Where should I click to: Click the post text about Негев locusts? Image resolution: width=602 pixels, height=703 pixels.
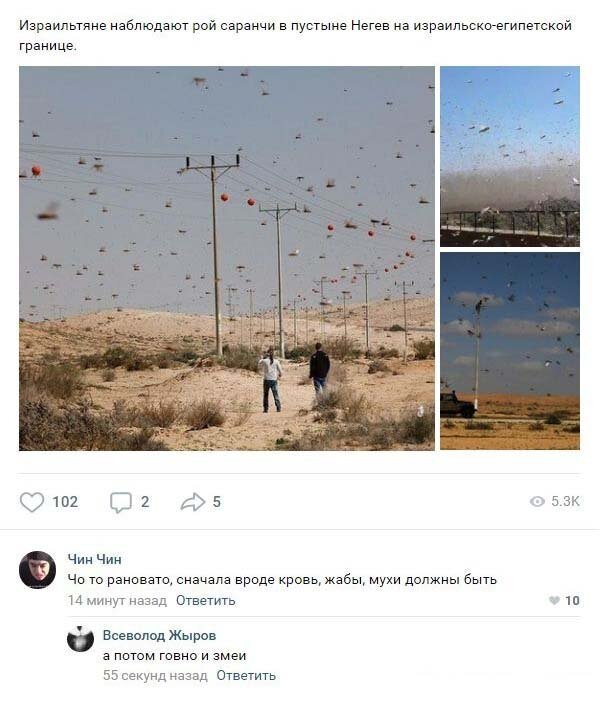295,35
